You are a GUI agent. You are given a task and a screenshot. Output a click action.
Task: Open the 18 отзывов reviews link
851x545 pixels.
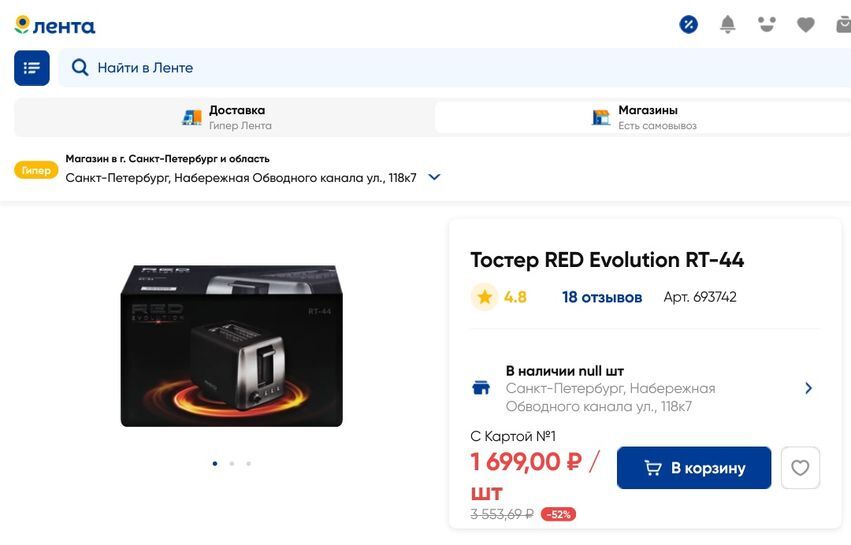point(602,297)
